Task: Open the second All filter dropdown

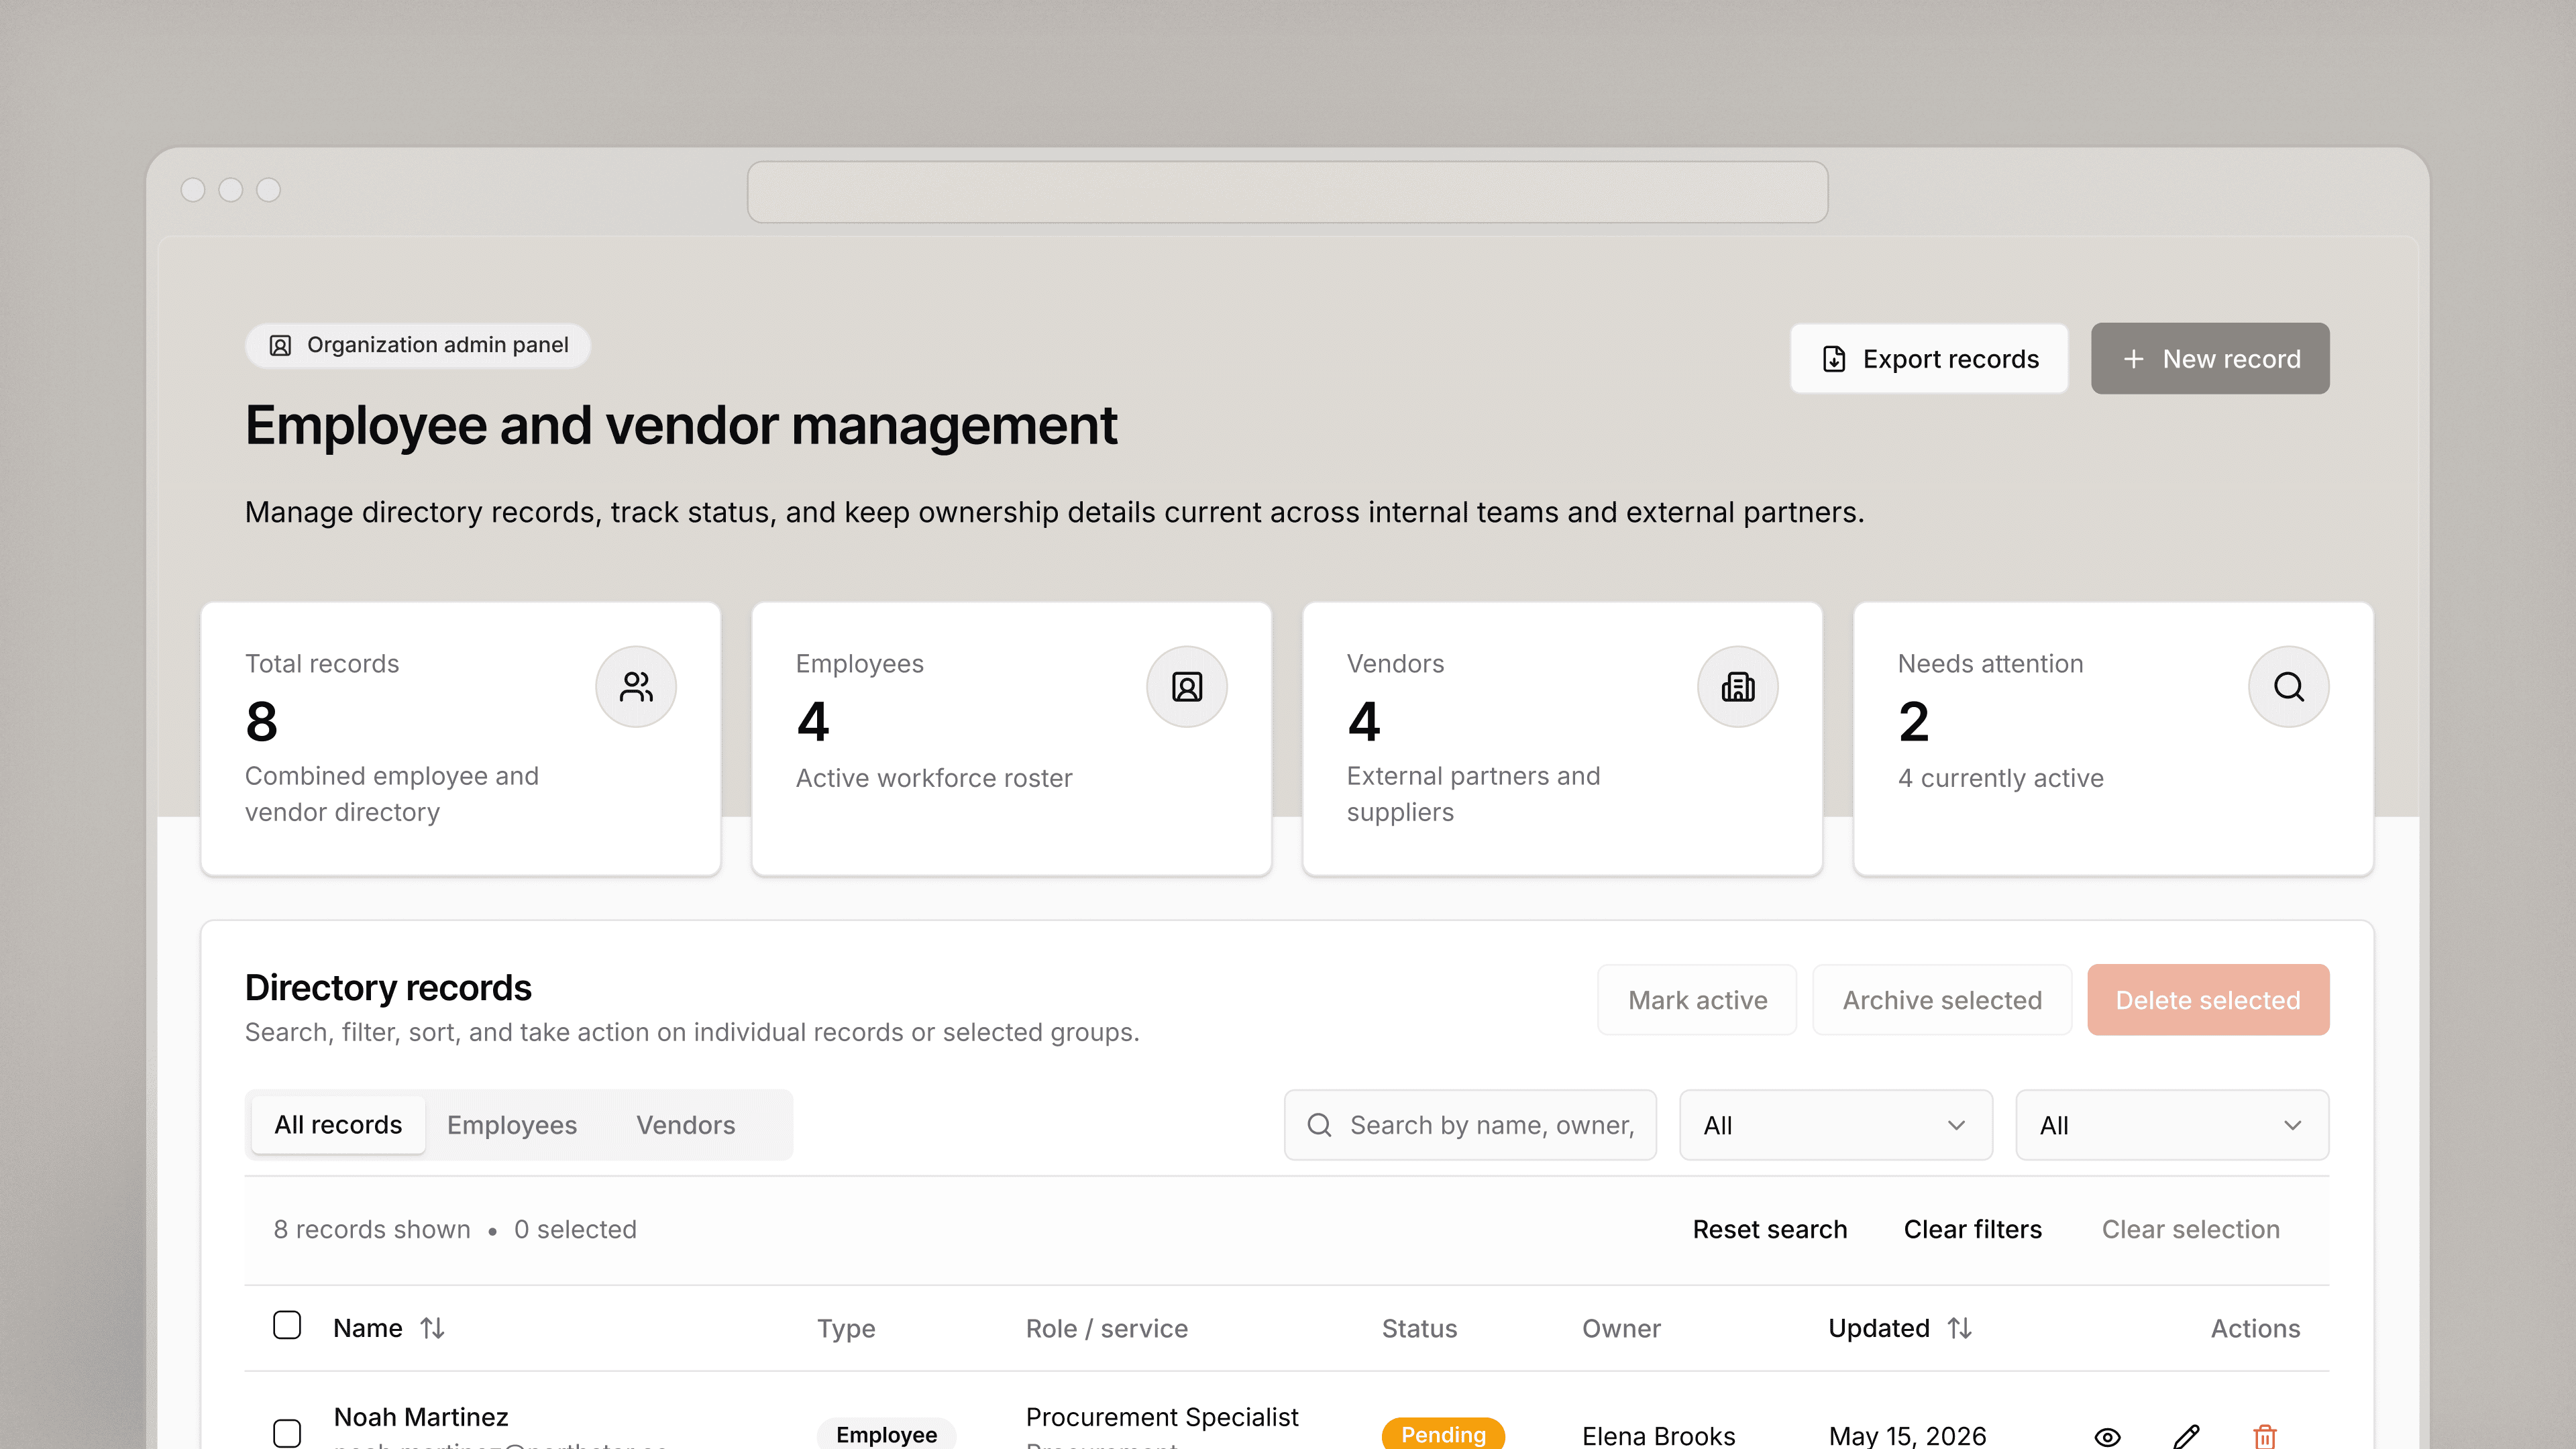Action: coord(2172,1125)
